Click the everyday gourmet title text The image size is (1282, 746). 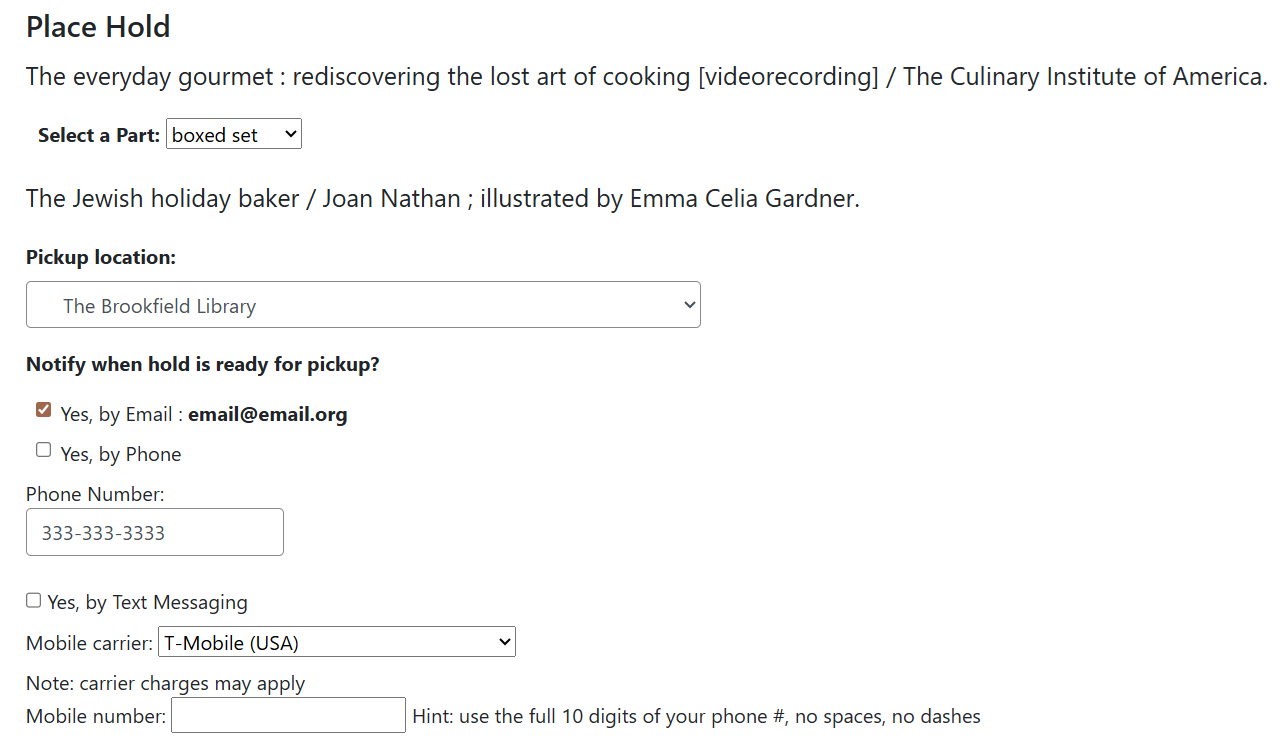646,76
